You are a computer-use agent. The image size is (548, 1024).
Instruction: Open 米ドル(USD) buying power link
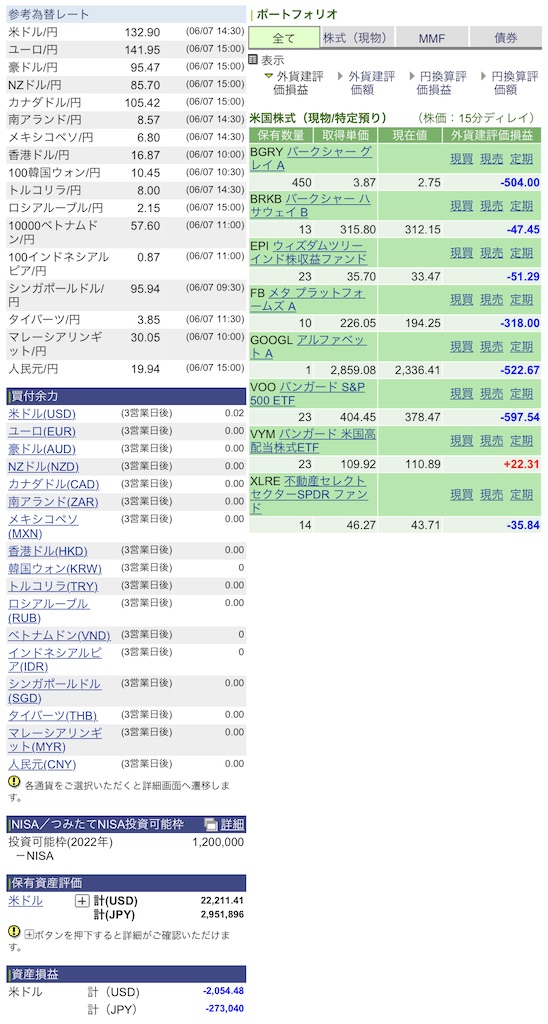[42, 414]
